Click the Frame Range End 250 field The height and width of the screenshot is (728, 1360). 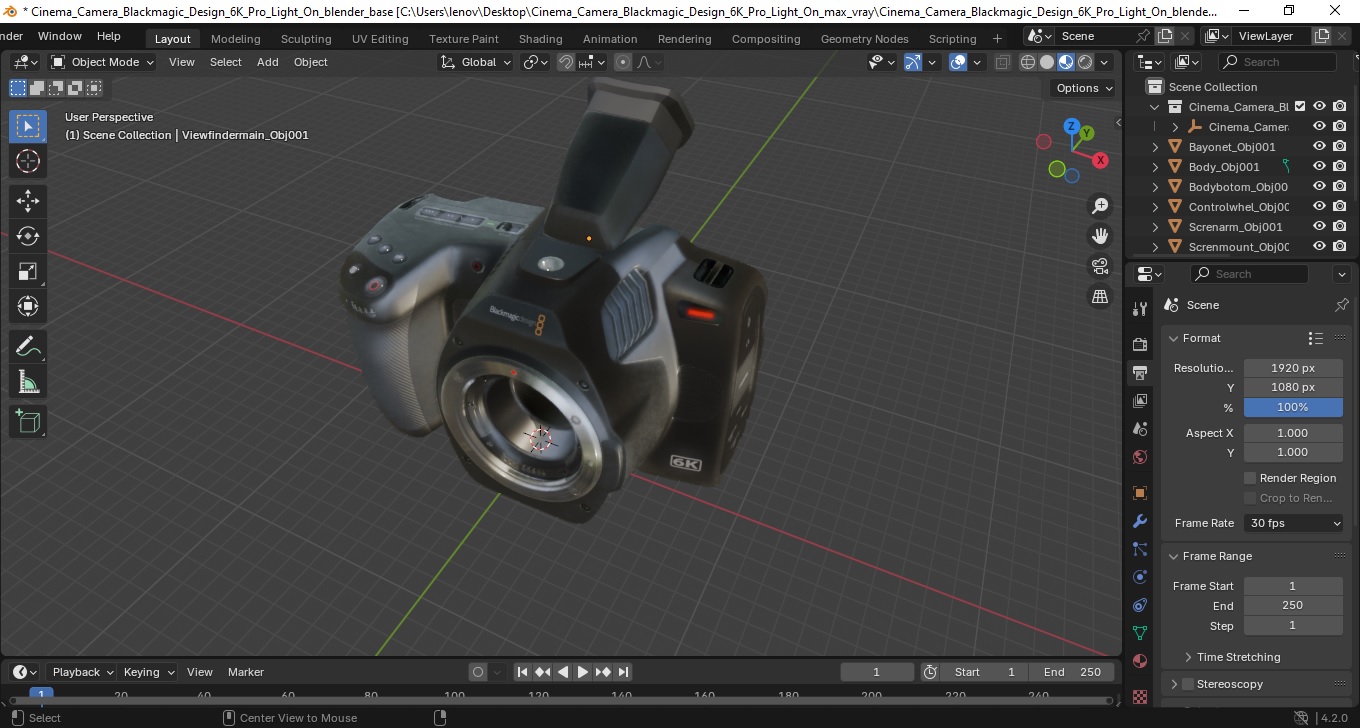pyautogui.click(x=1293, y=605)
